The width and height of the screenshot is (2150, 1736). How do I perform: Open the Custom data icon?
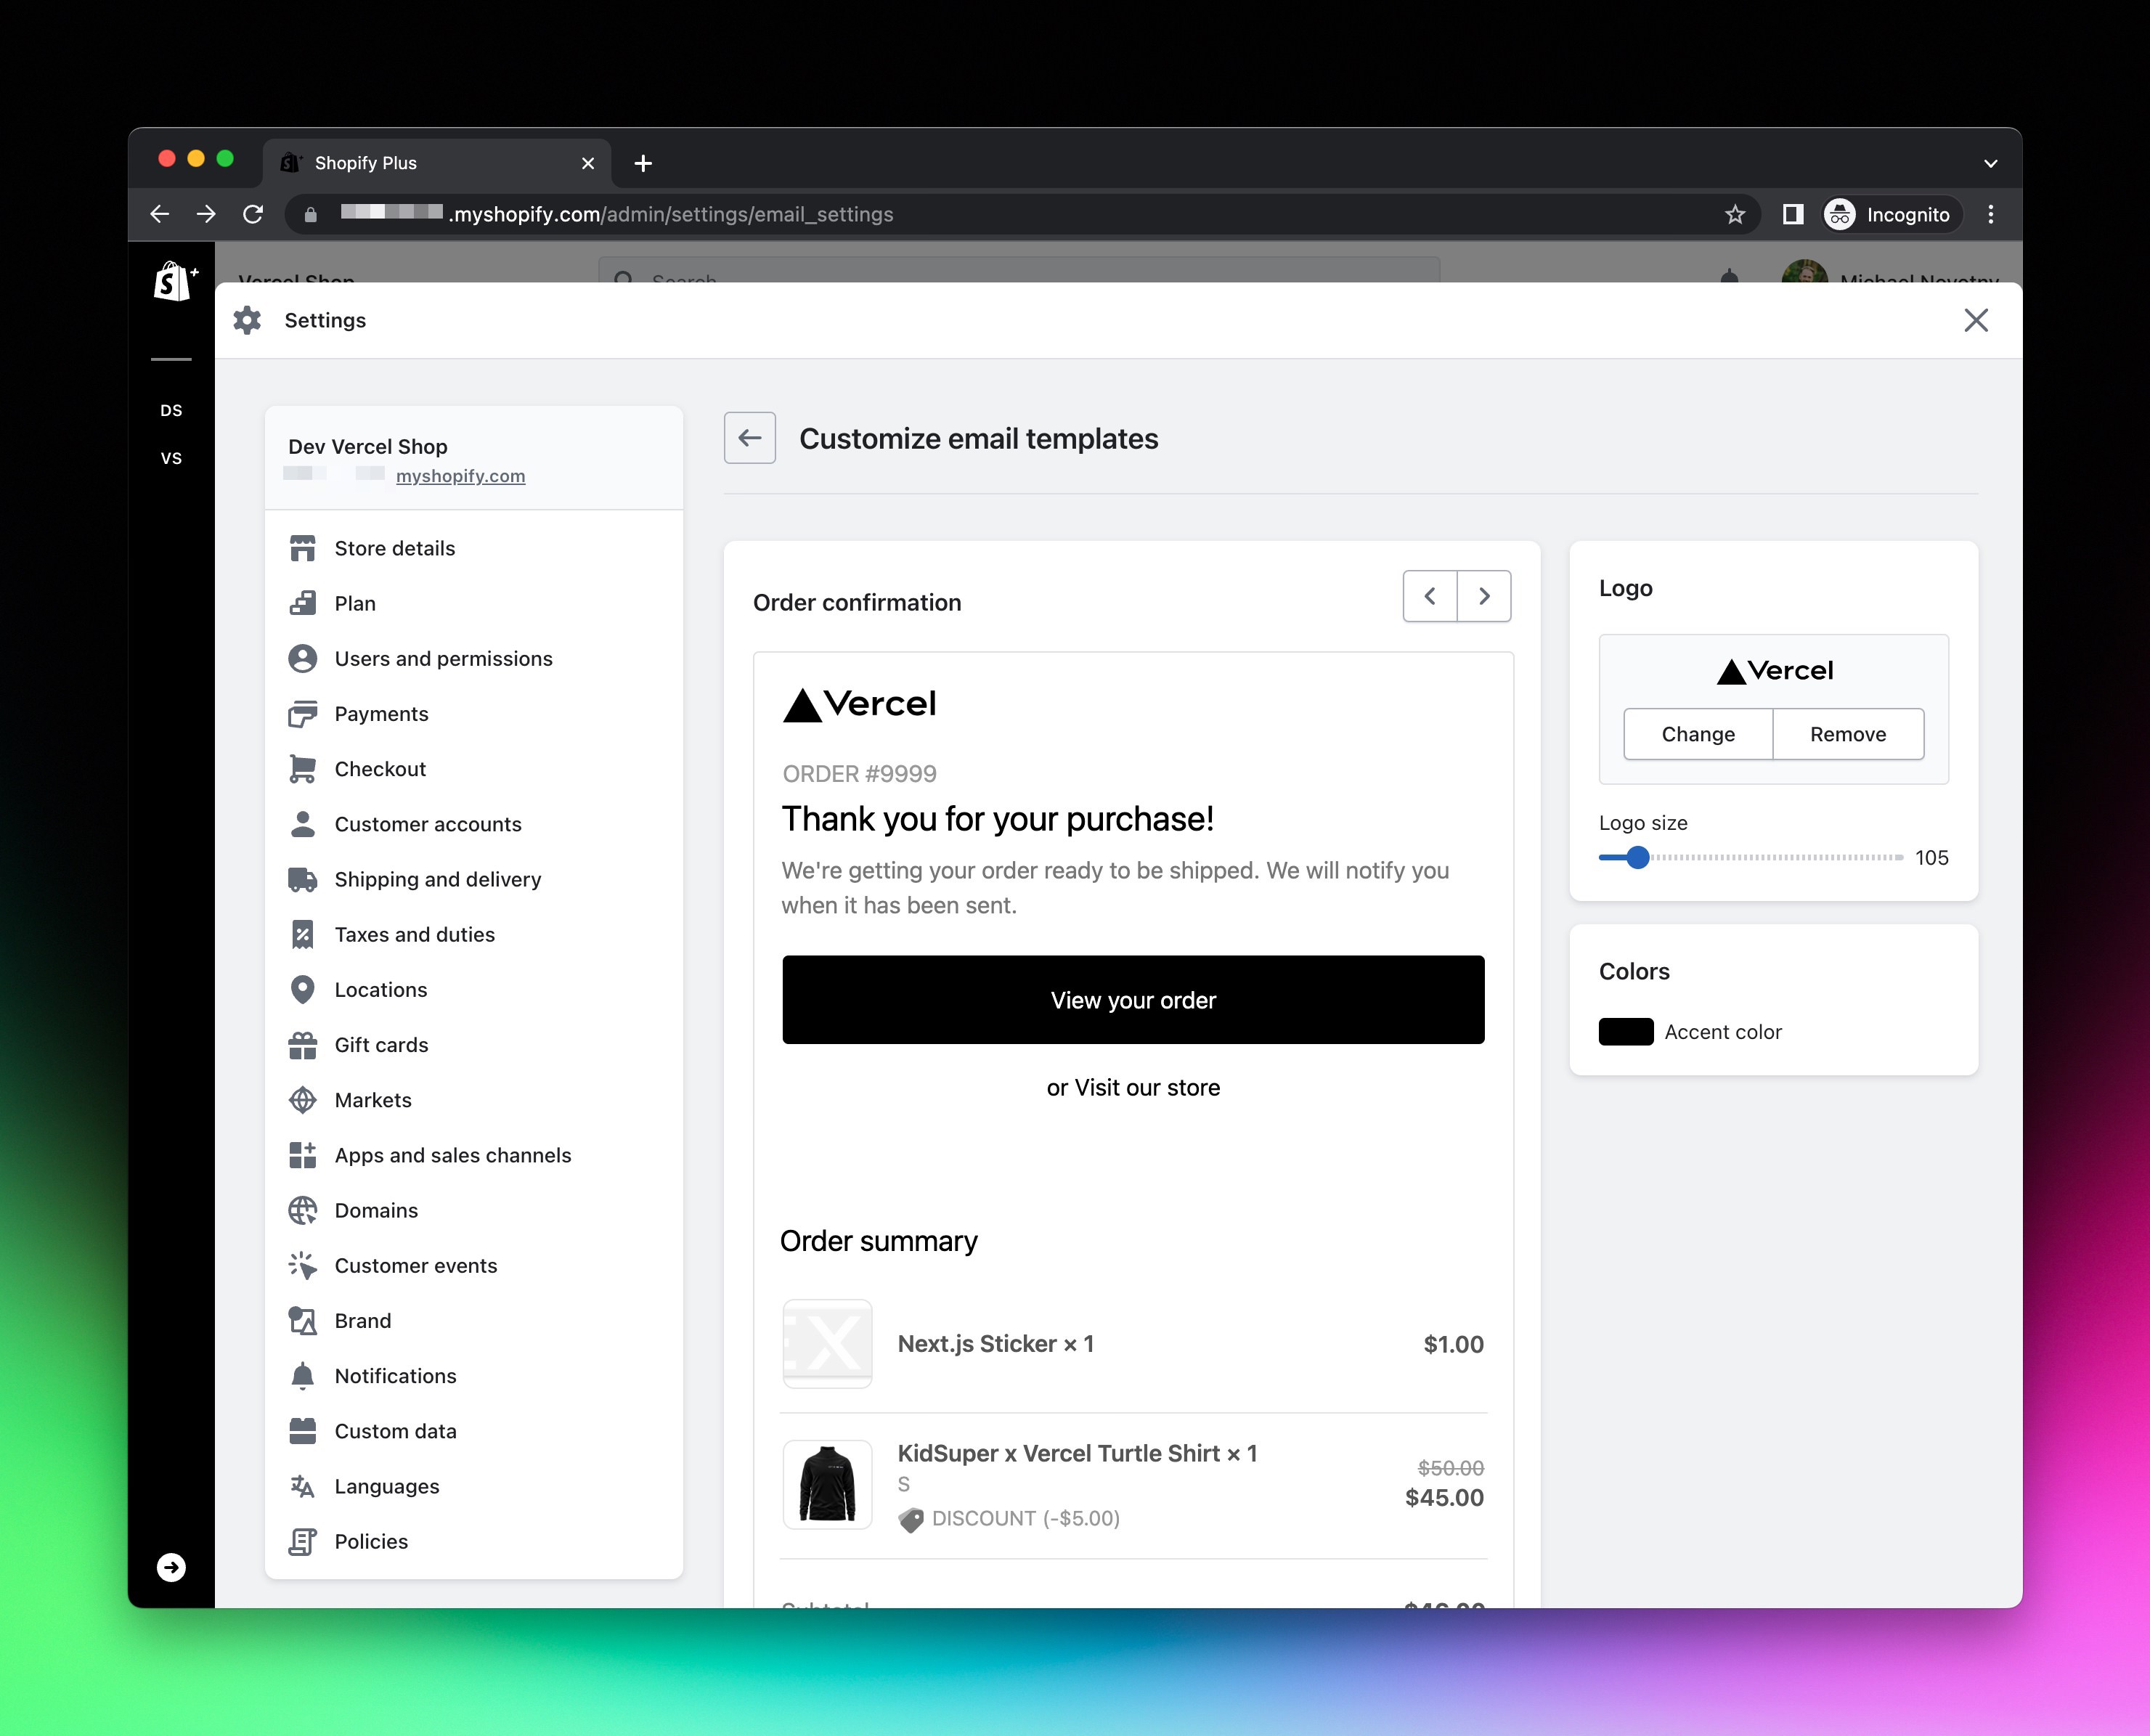[x=302, y=1431]
